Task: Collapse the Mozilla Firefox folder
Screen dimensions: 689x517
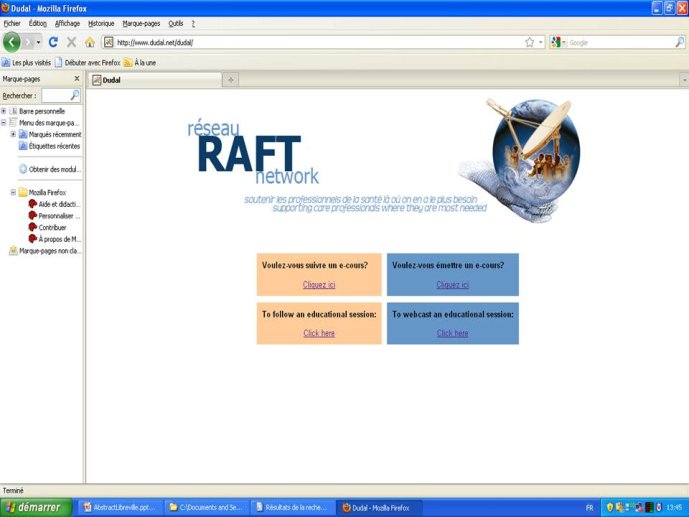Action: [13, 192]
